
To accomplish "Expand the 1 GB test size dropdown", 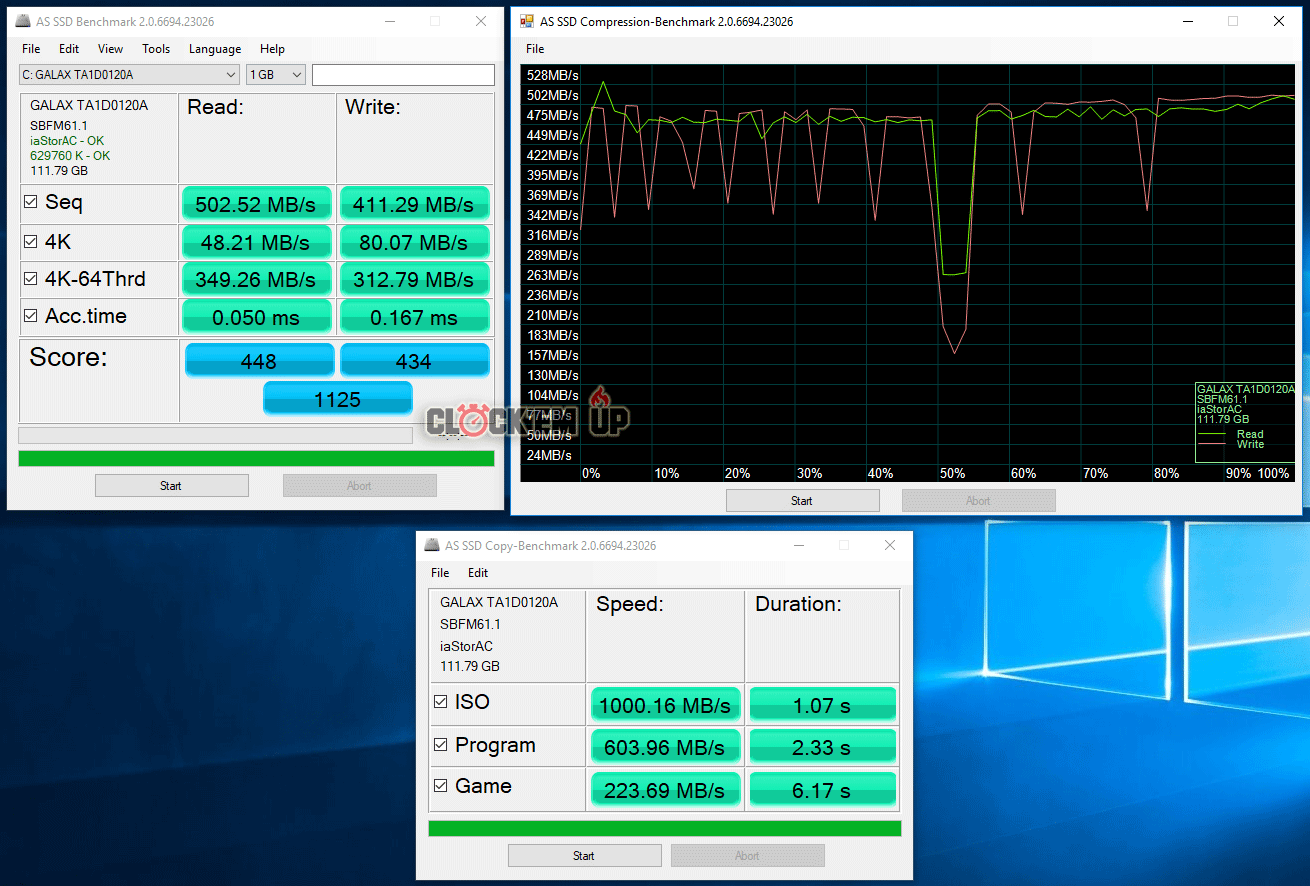I will click(x=275, y=75).
